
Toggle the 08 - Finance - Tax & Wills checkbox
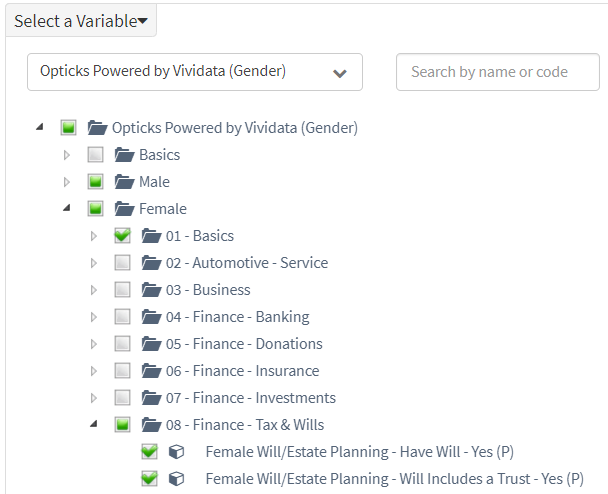(123, 425)
